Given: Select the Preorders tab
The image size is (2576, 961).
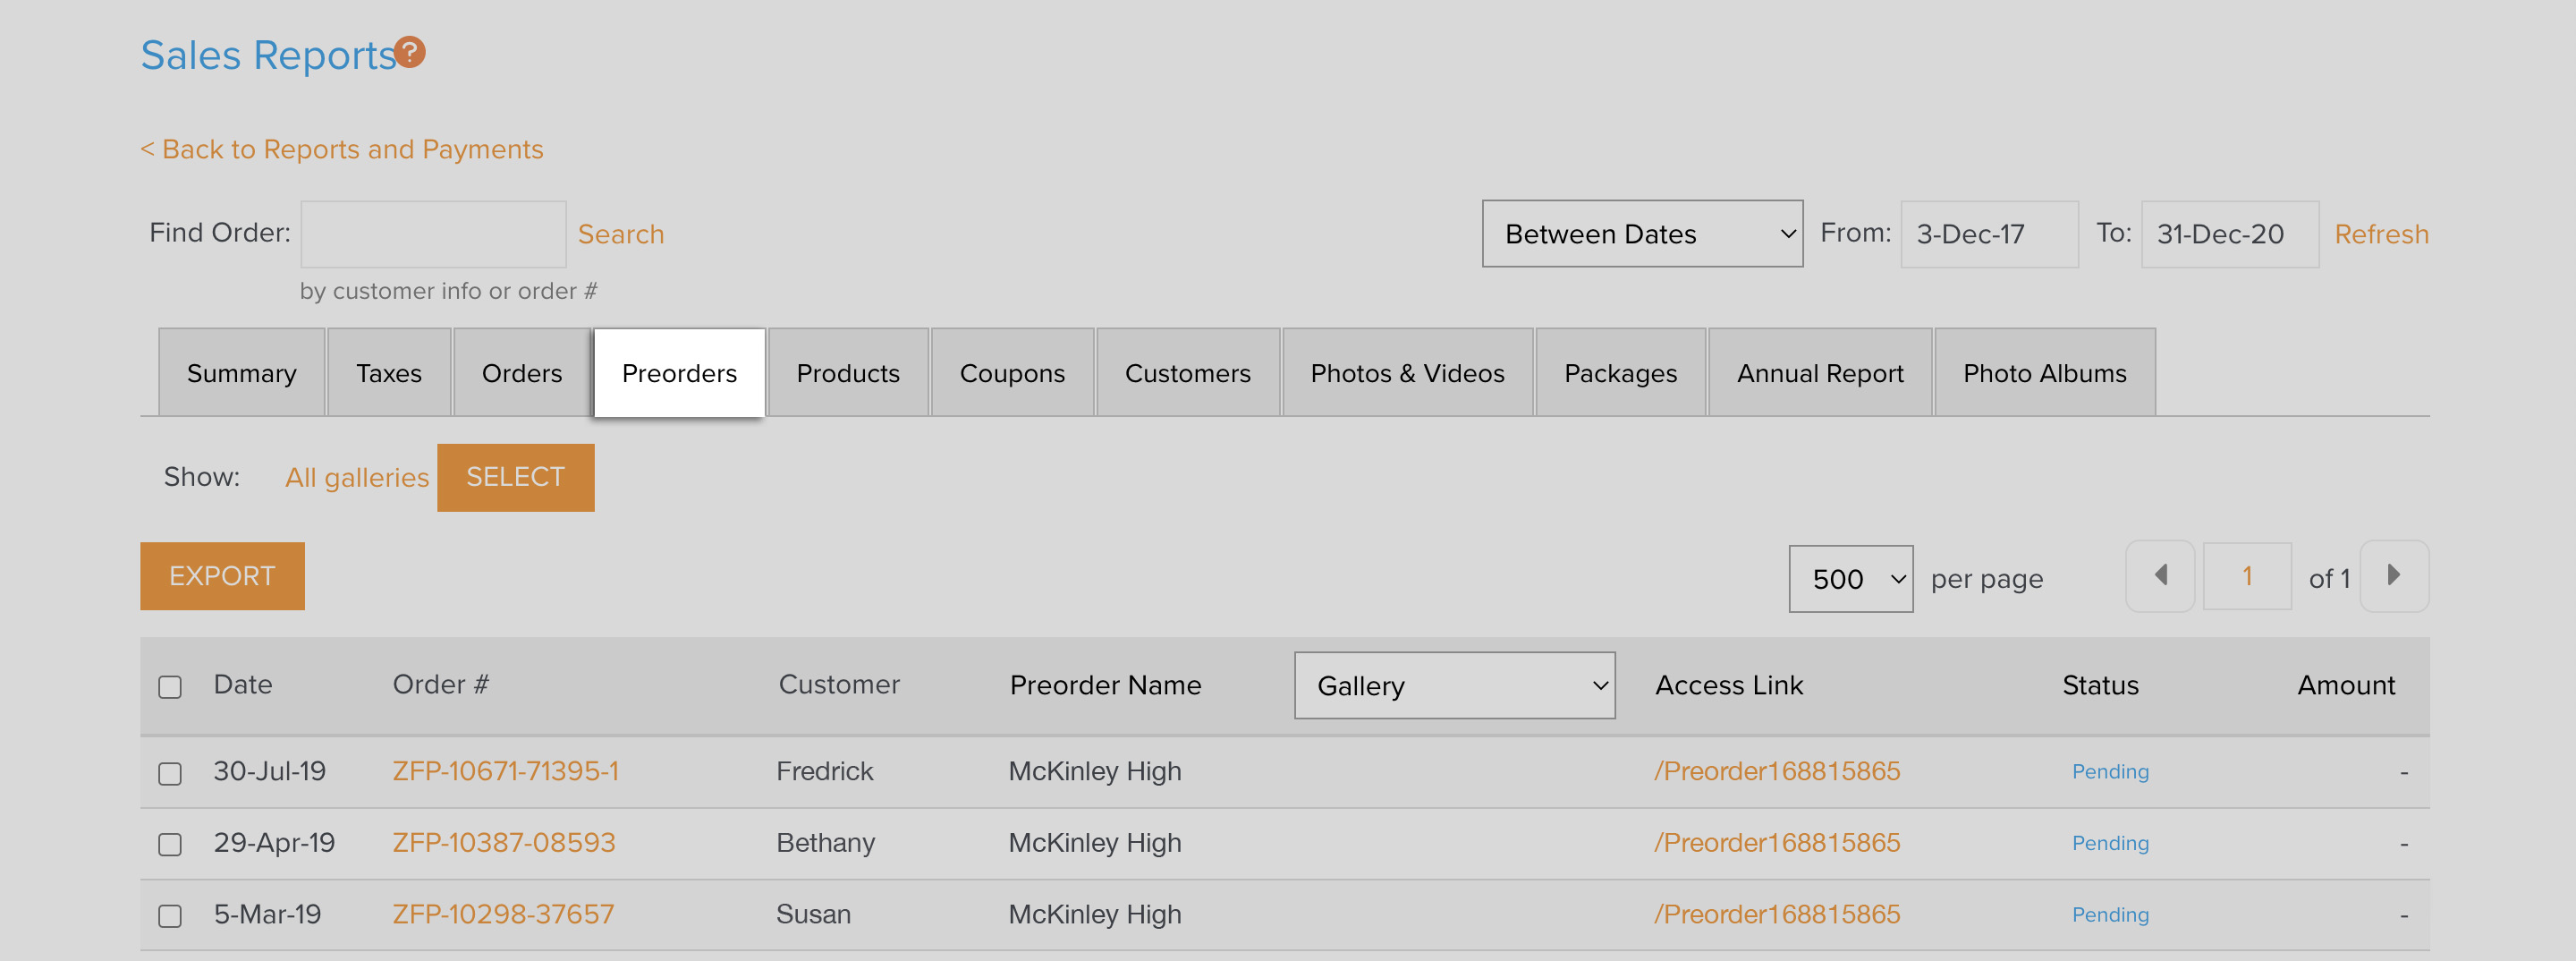Looking at the screenshot, I should click(679, 373).
